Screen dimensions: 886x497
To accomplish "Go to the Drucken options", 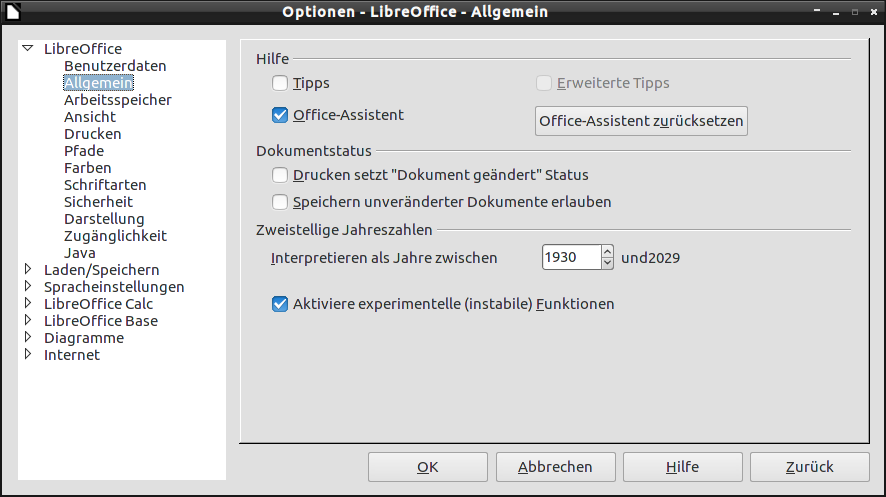I will pyautogui.click(x=93, y=134).
